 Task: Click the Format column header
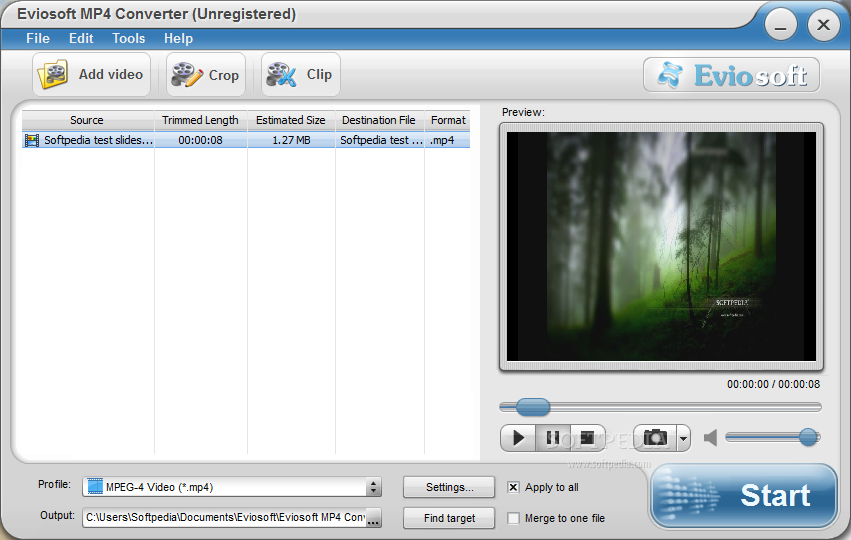(x=448, y=120)
